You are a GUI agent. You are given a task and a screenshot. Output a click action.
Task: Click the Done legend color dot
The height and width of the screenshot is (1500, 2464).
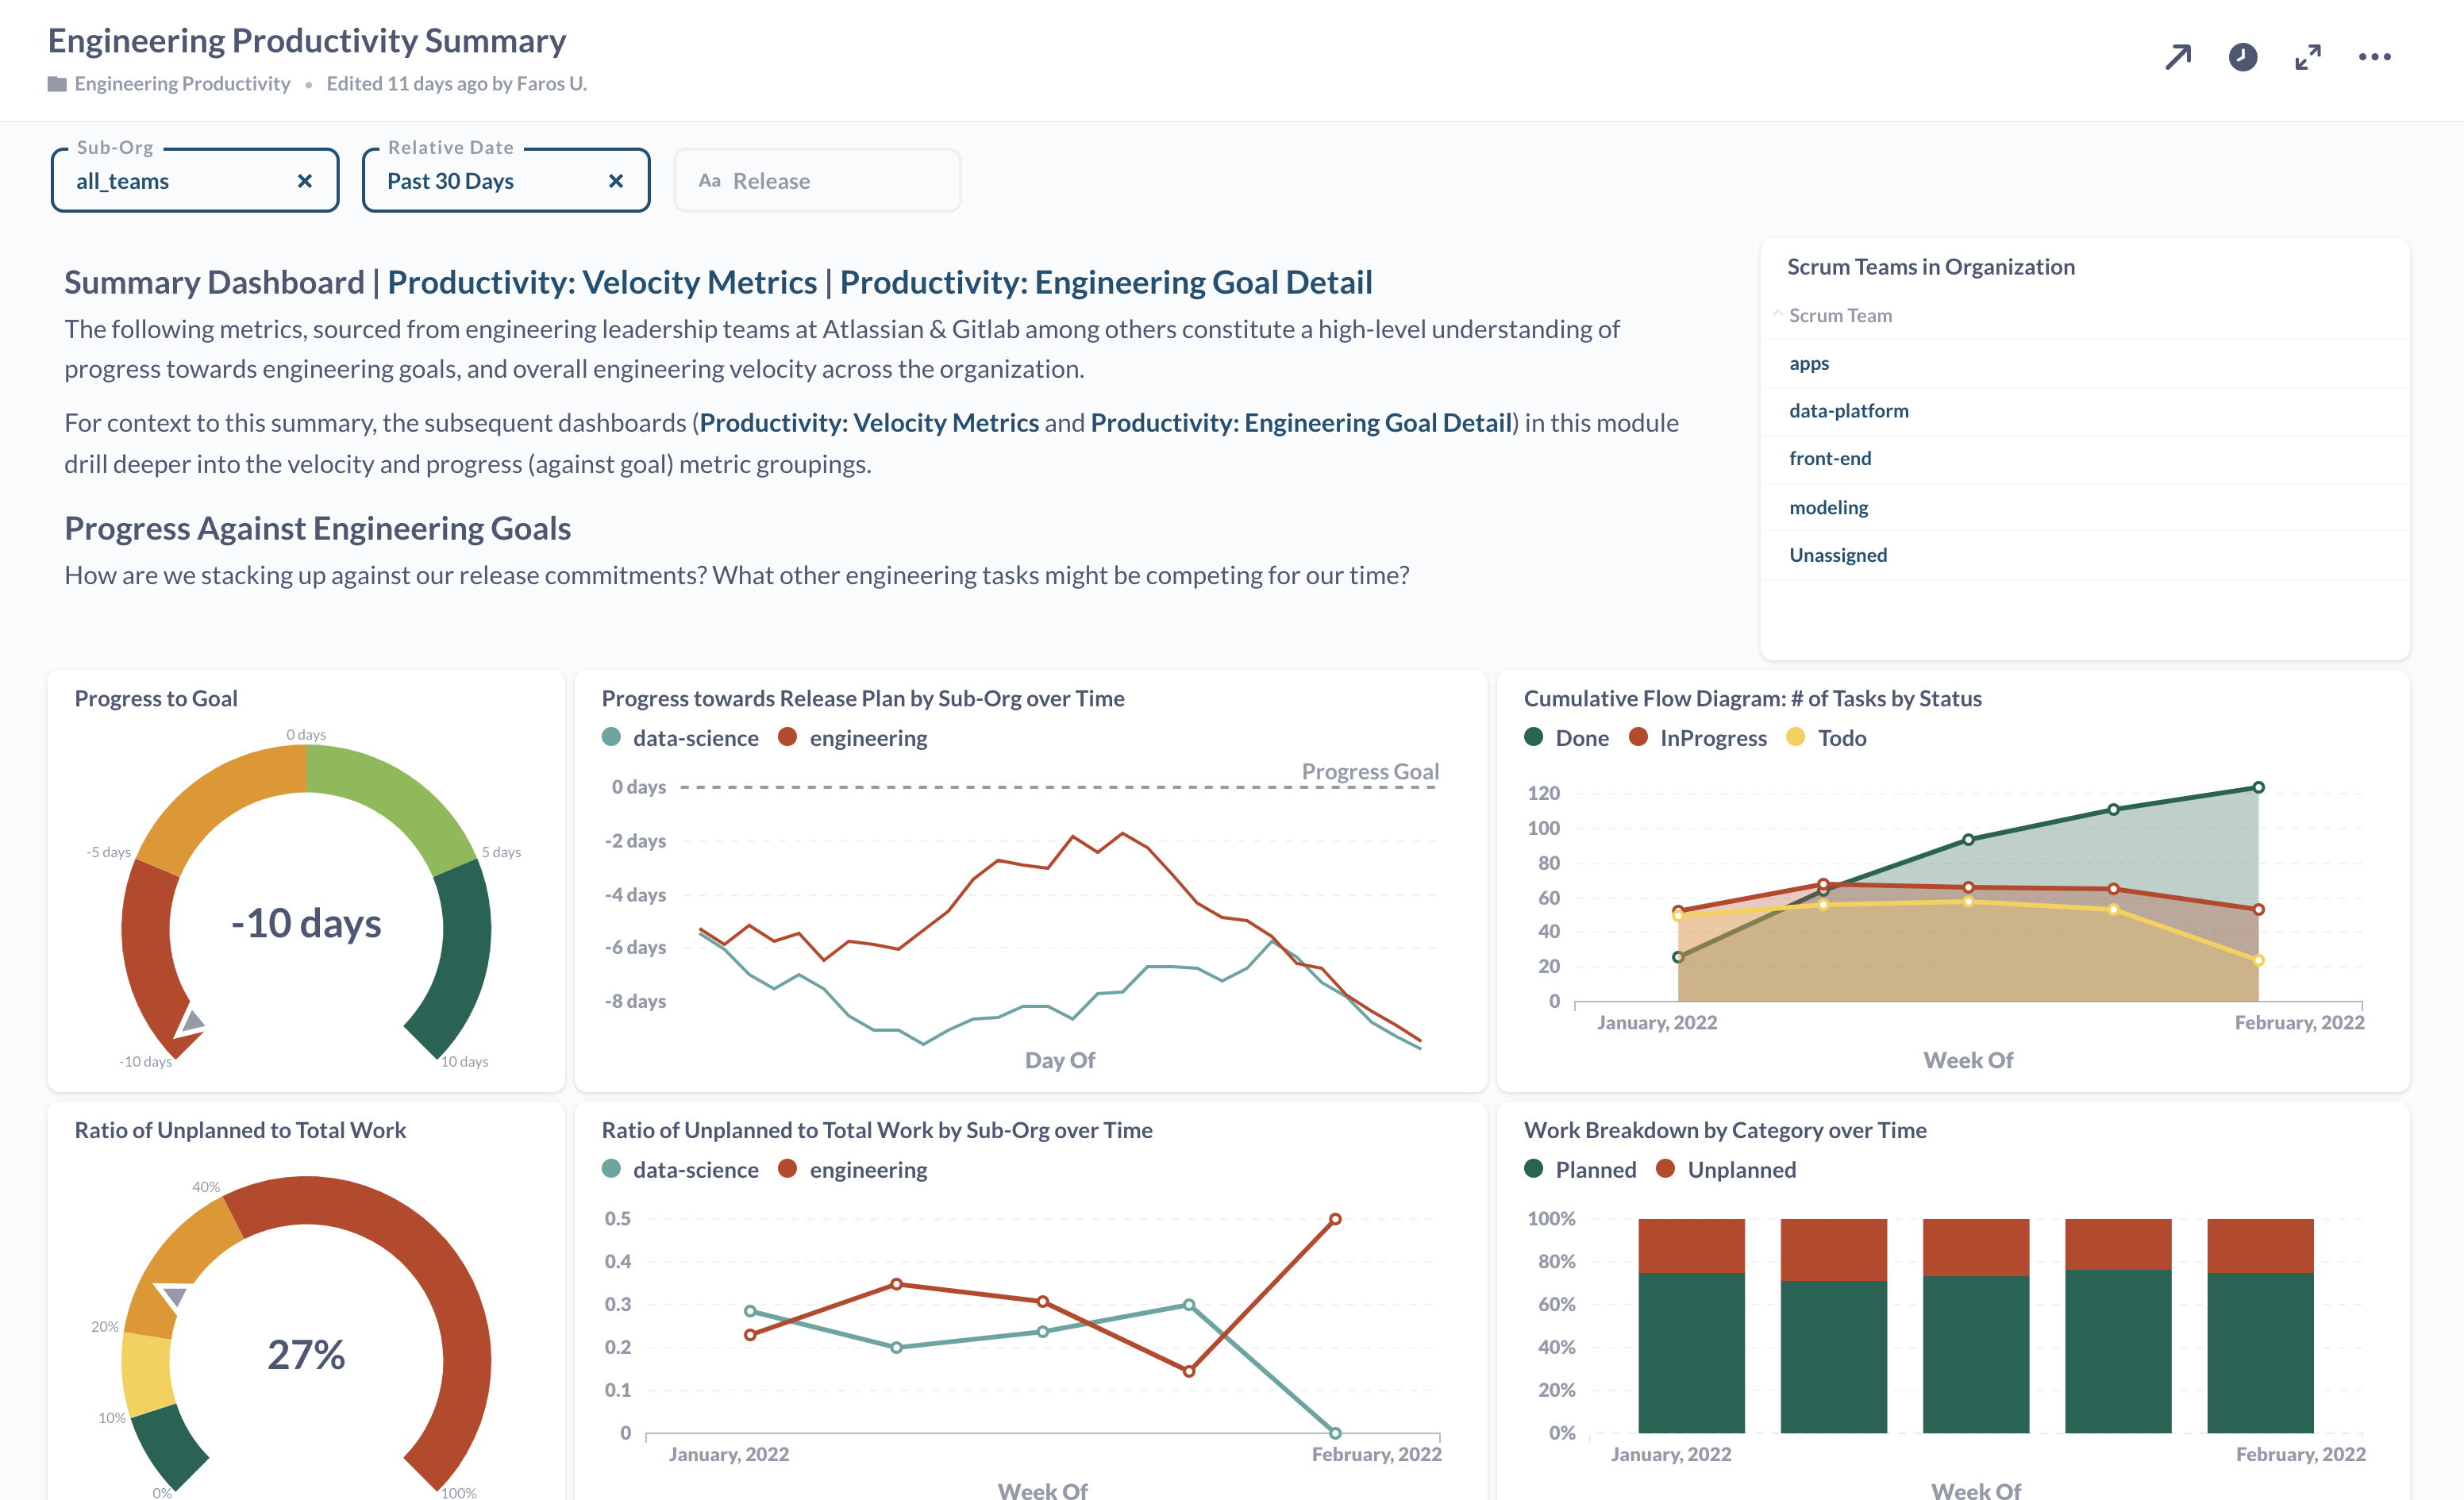coord(1533,737)
